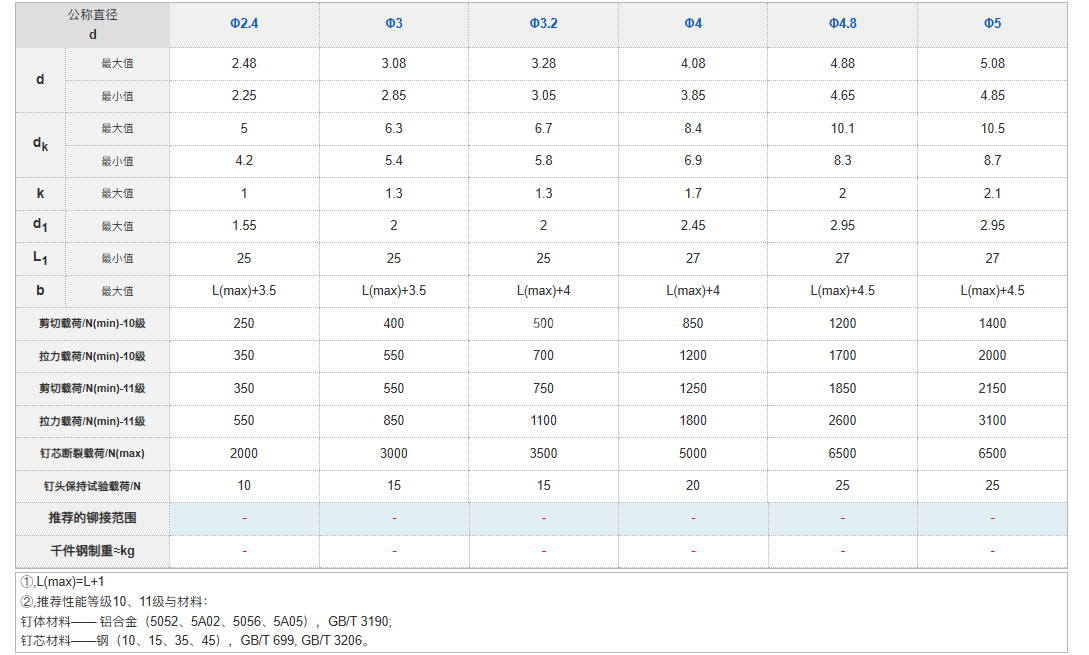
Task: Select the 钉芯断裂载荷/N(max) row label
Action: click(93, 454)
